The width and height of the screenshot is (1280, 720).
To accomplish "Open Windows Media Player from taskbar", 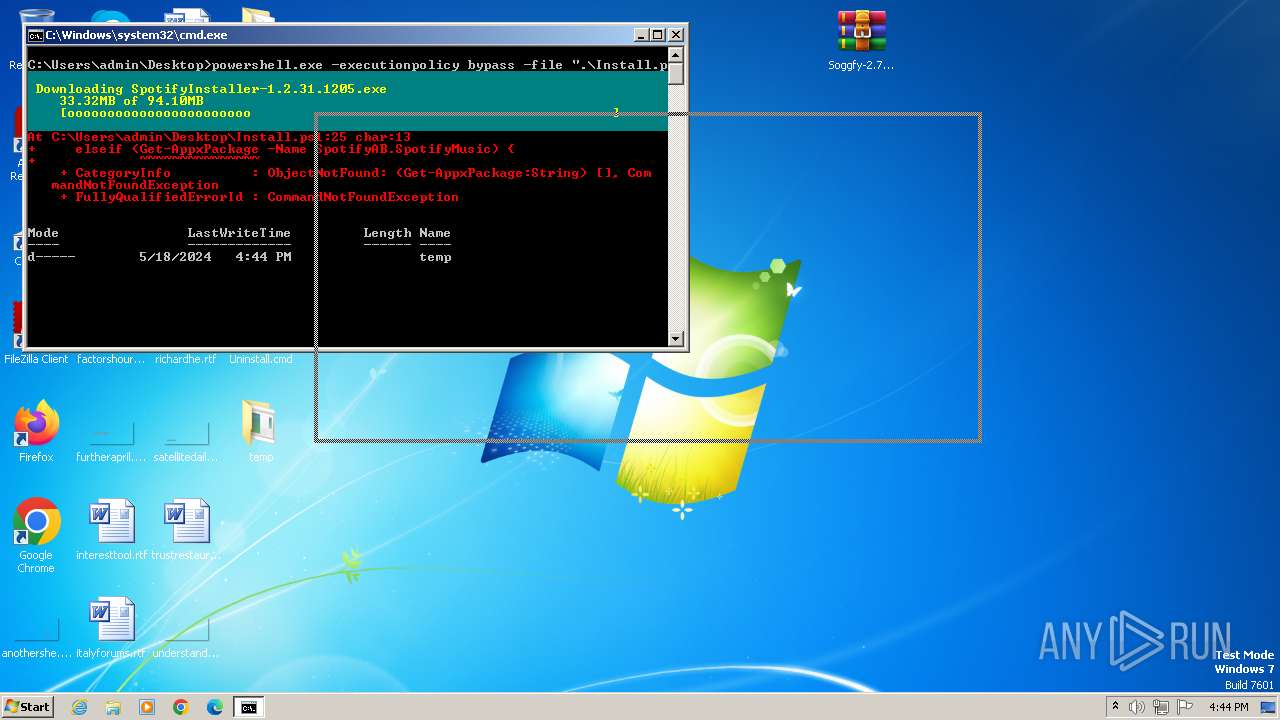I will coord(147,707).
